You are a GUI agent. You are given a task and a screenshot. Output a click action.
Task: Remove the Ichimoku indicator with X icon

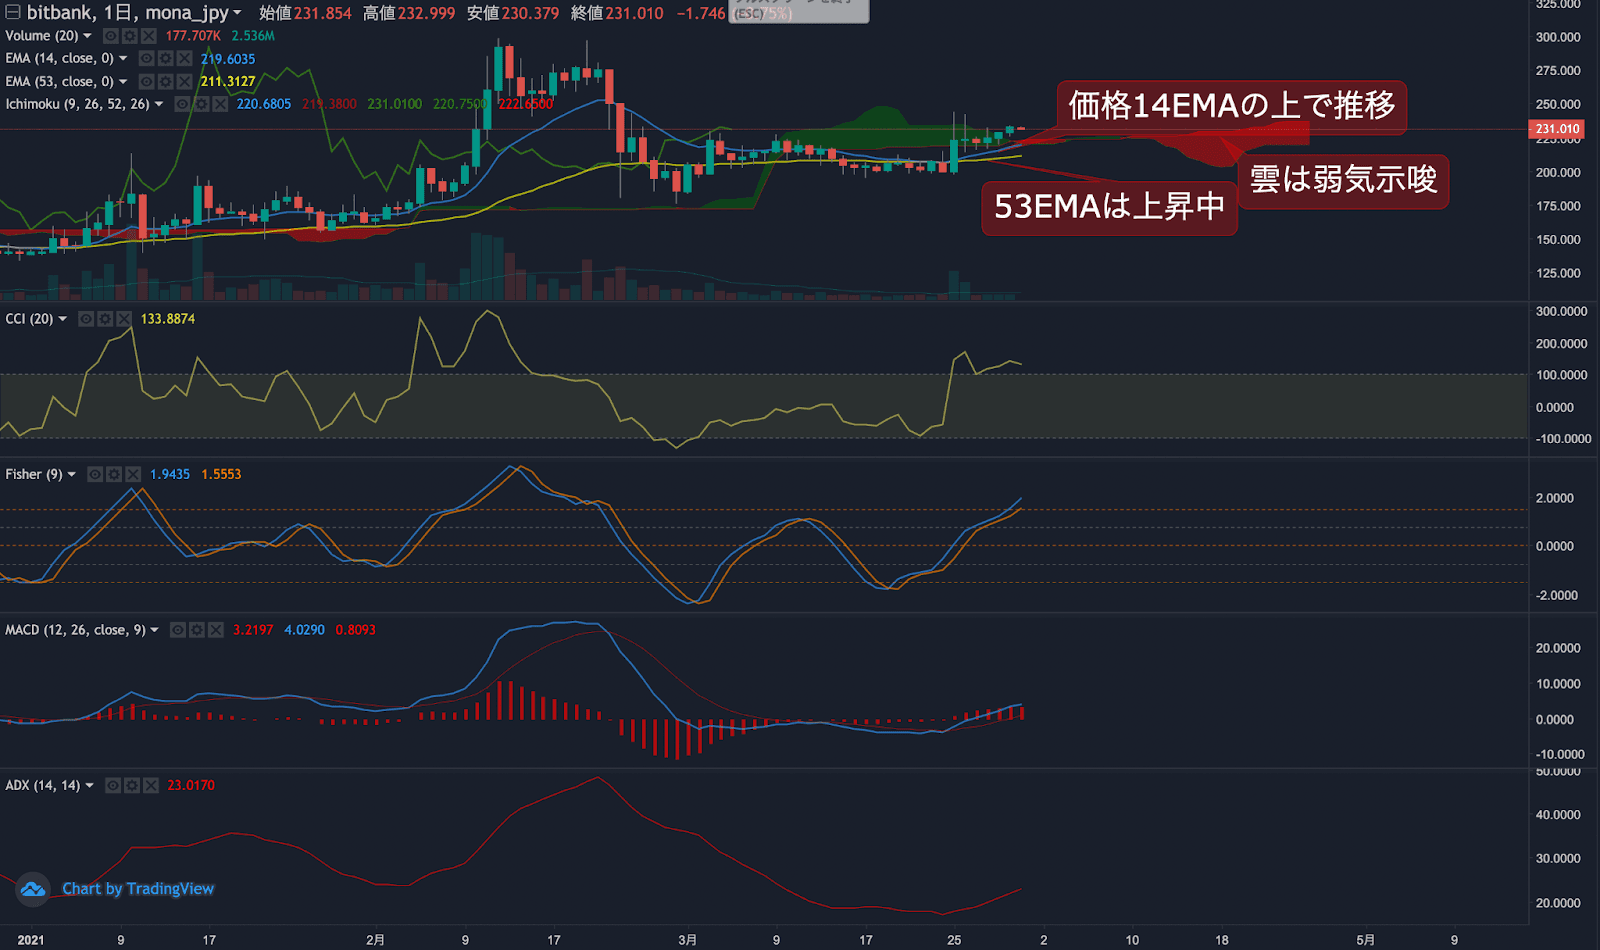coord(220,104)
